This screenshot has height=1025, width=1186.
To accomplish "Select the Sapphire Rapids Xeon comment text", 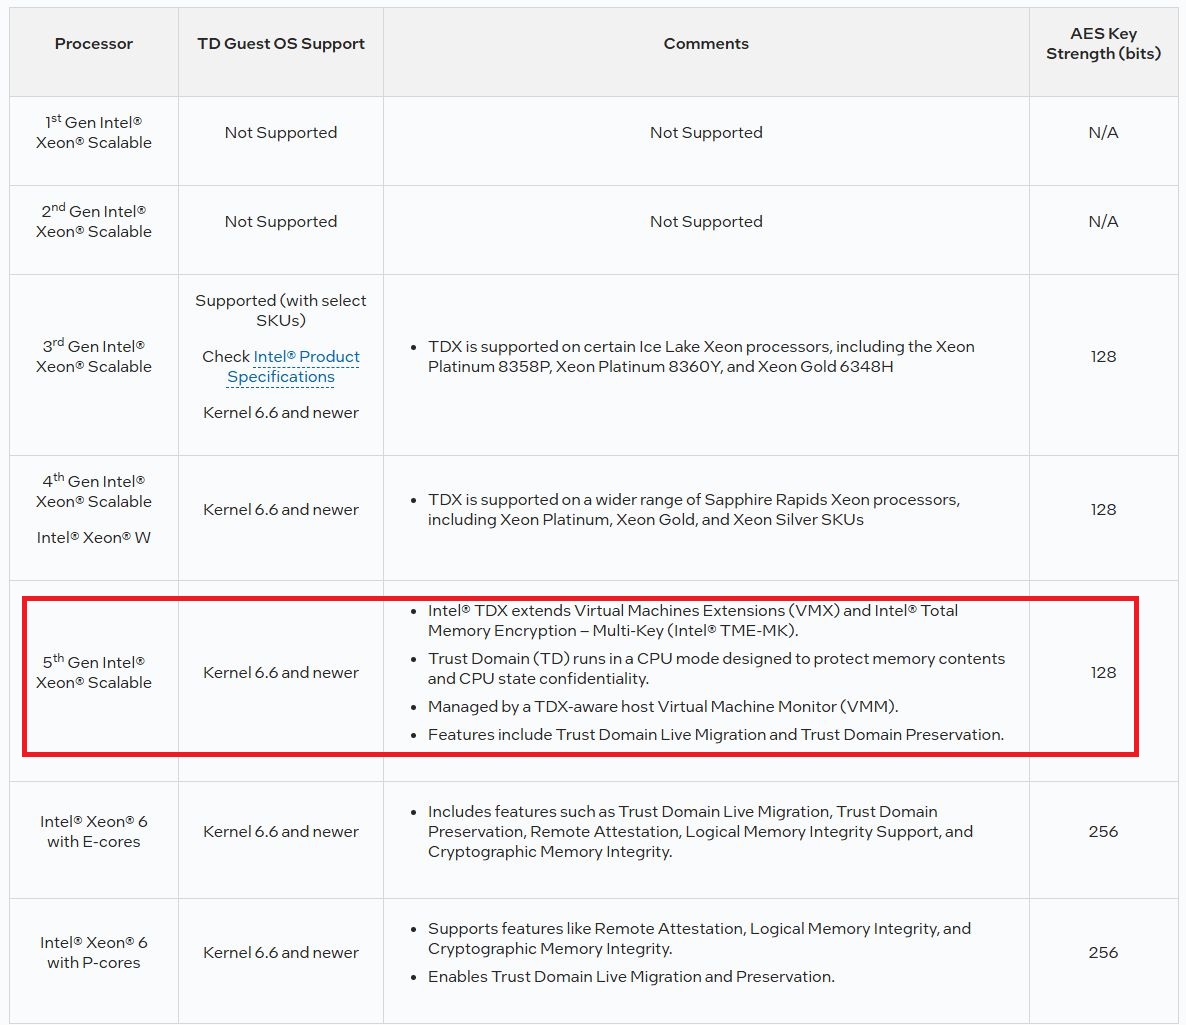I will click(x=694, y=509).
